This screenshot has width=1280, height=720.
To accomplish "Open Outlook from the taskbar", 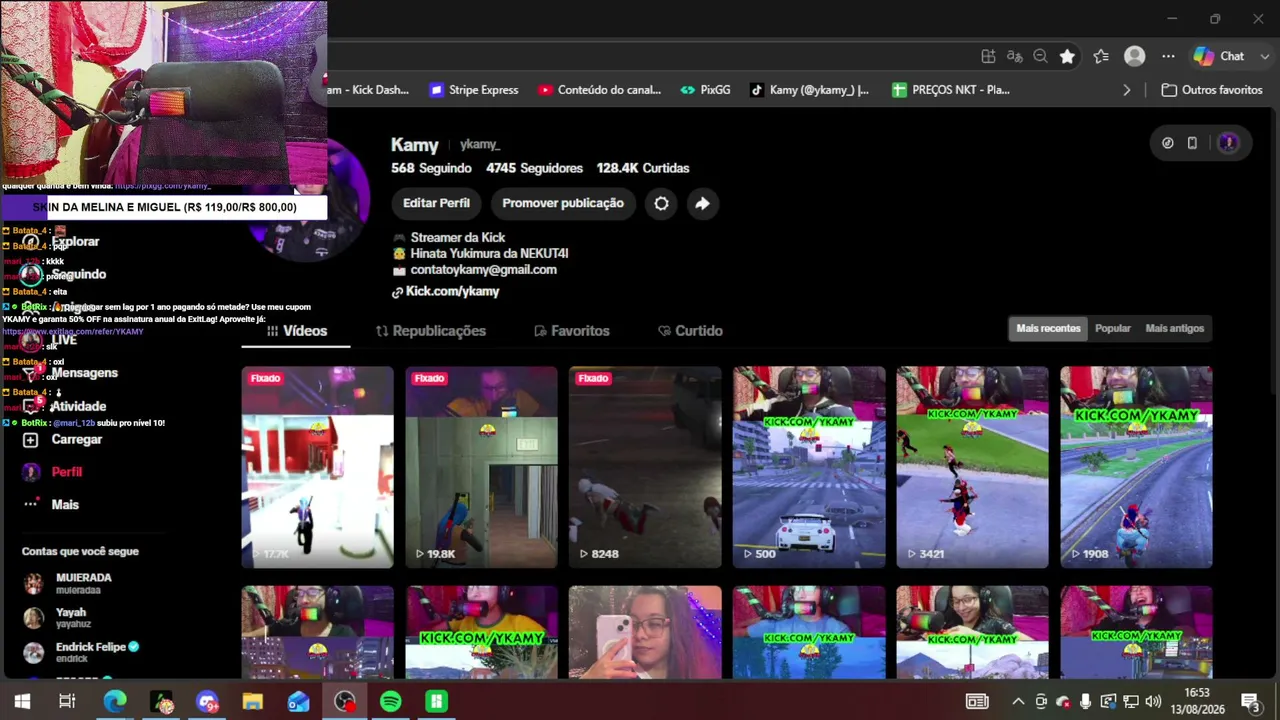I will pyautogui.click(x=298, y=702).
